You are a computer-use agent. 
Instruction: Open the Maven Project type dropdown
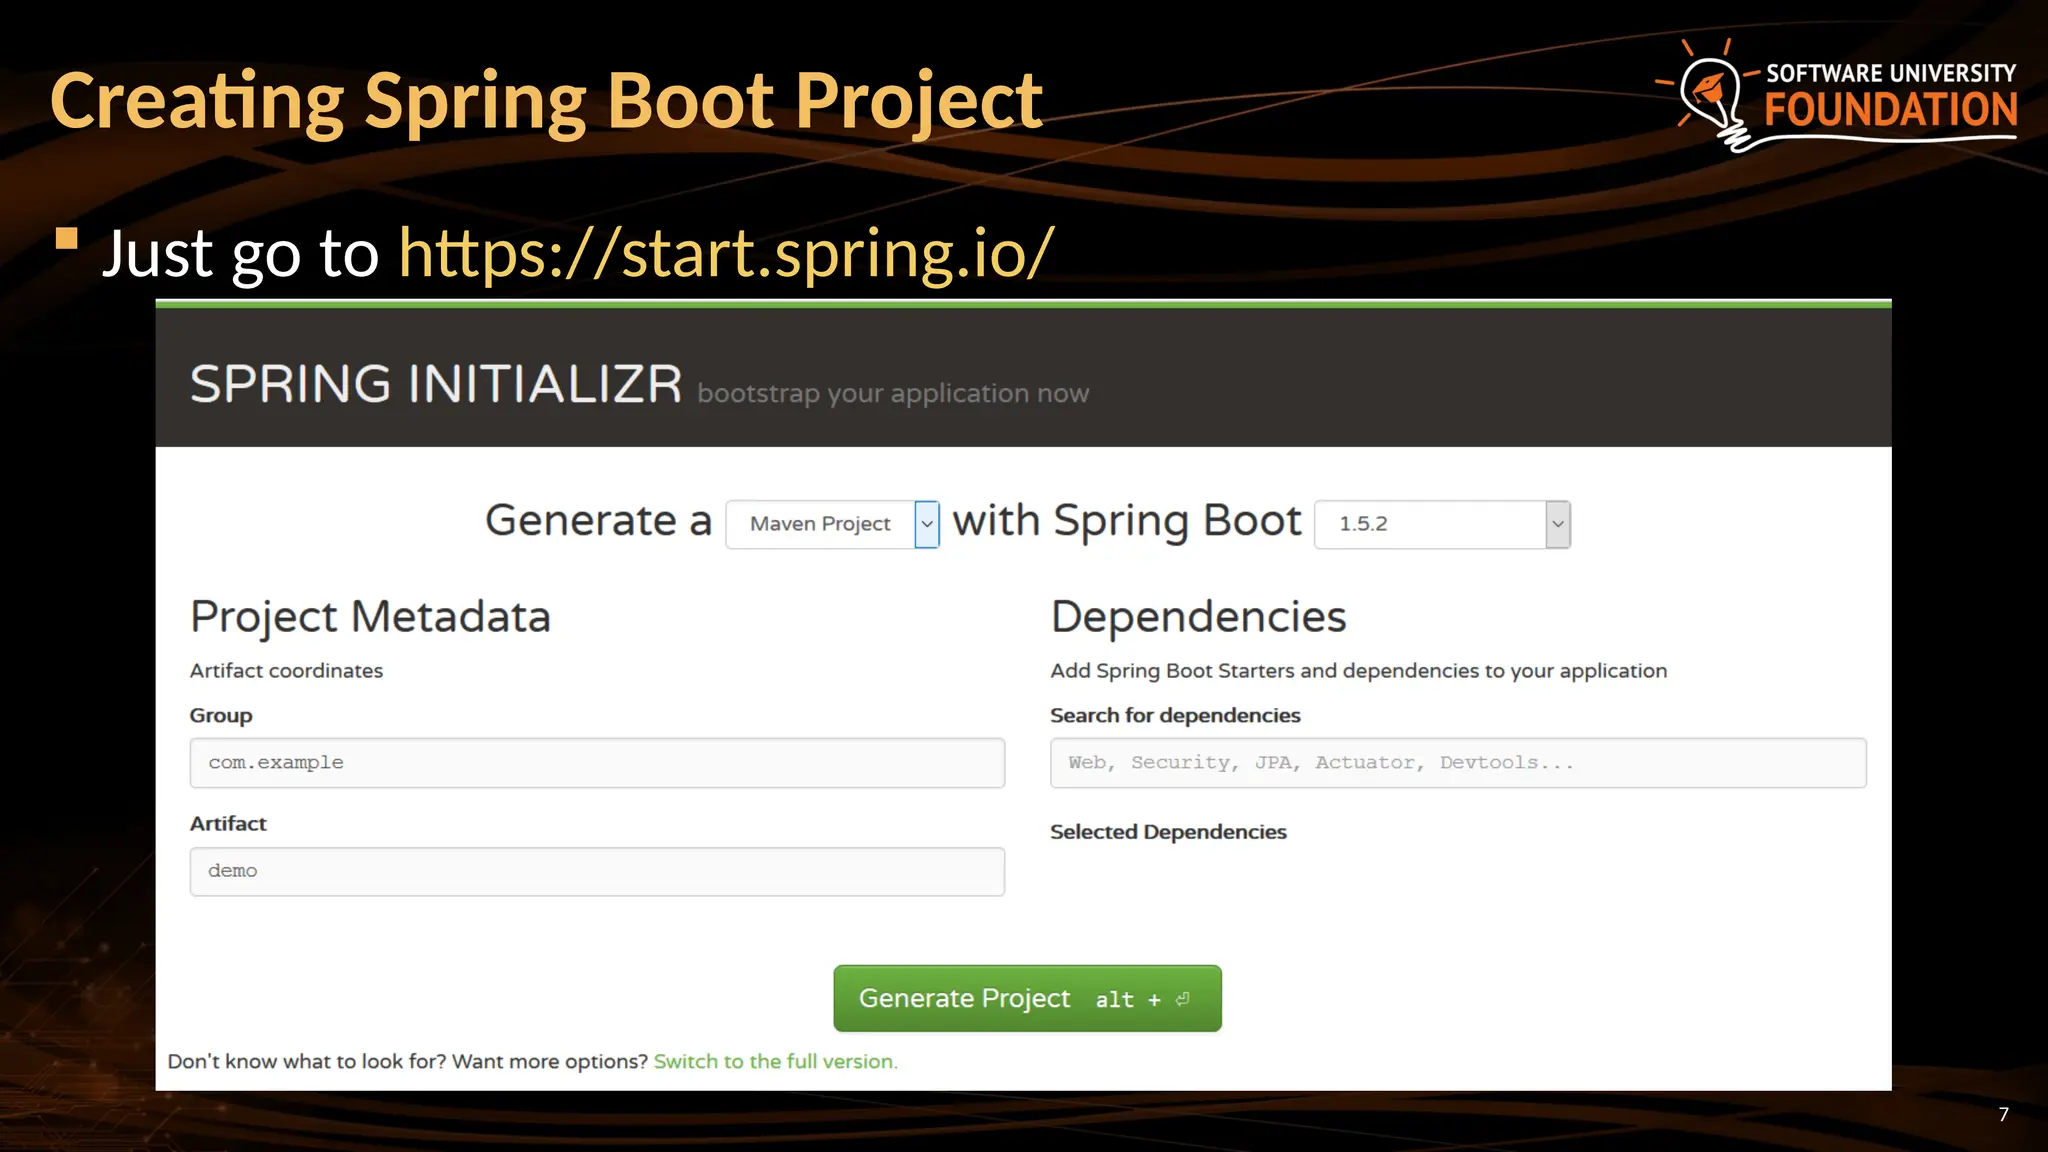point(820,524)
